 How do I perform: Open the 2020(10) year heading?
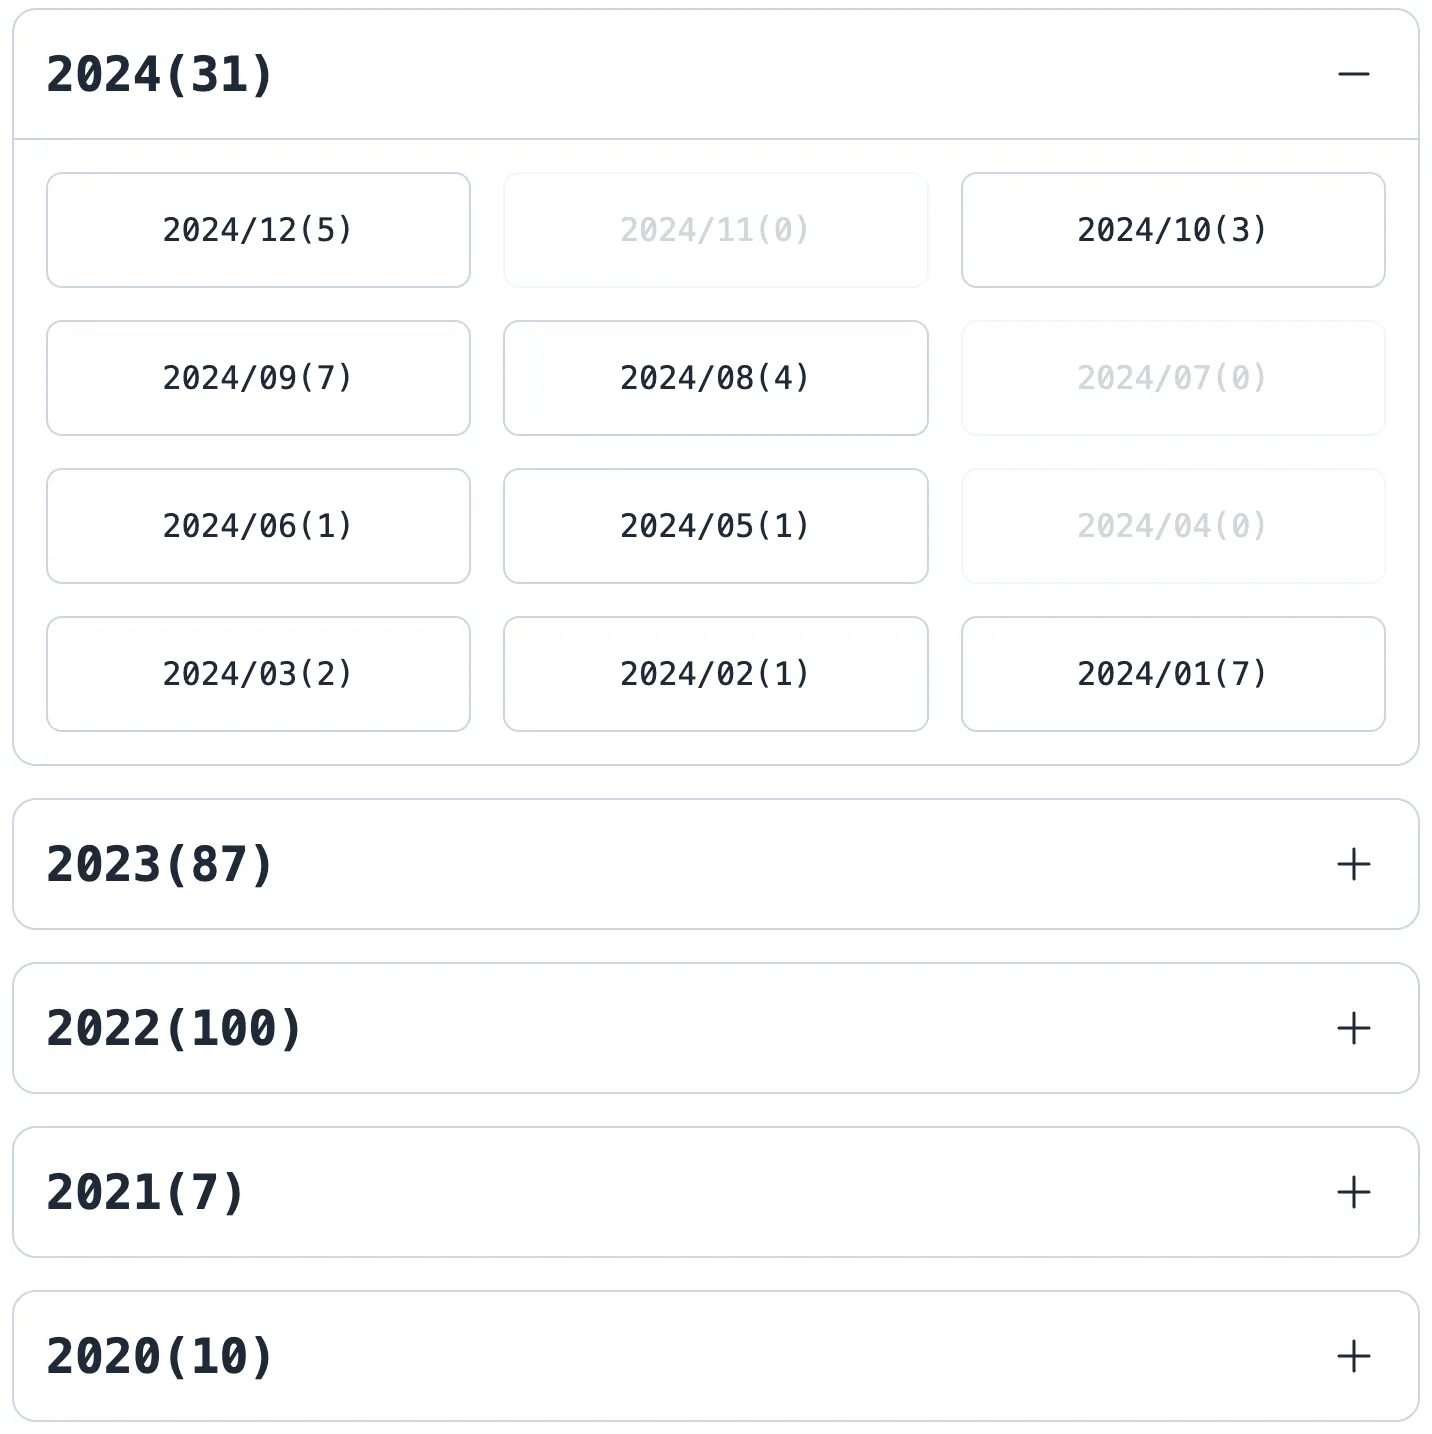pos(160,1356)
